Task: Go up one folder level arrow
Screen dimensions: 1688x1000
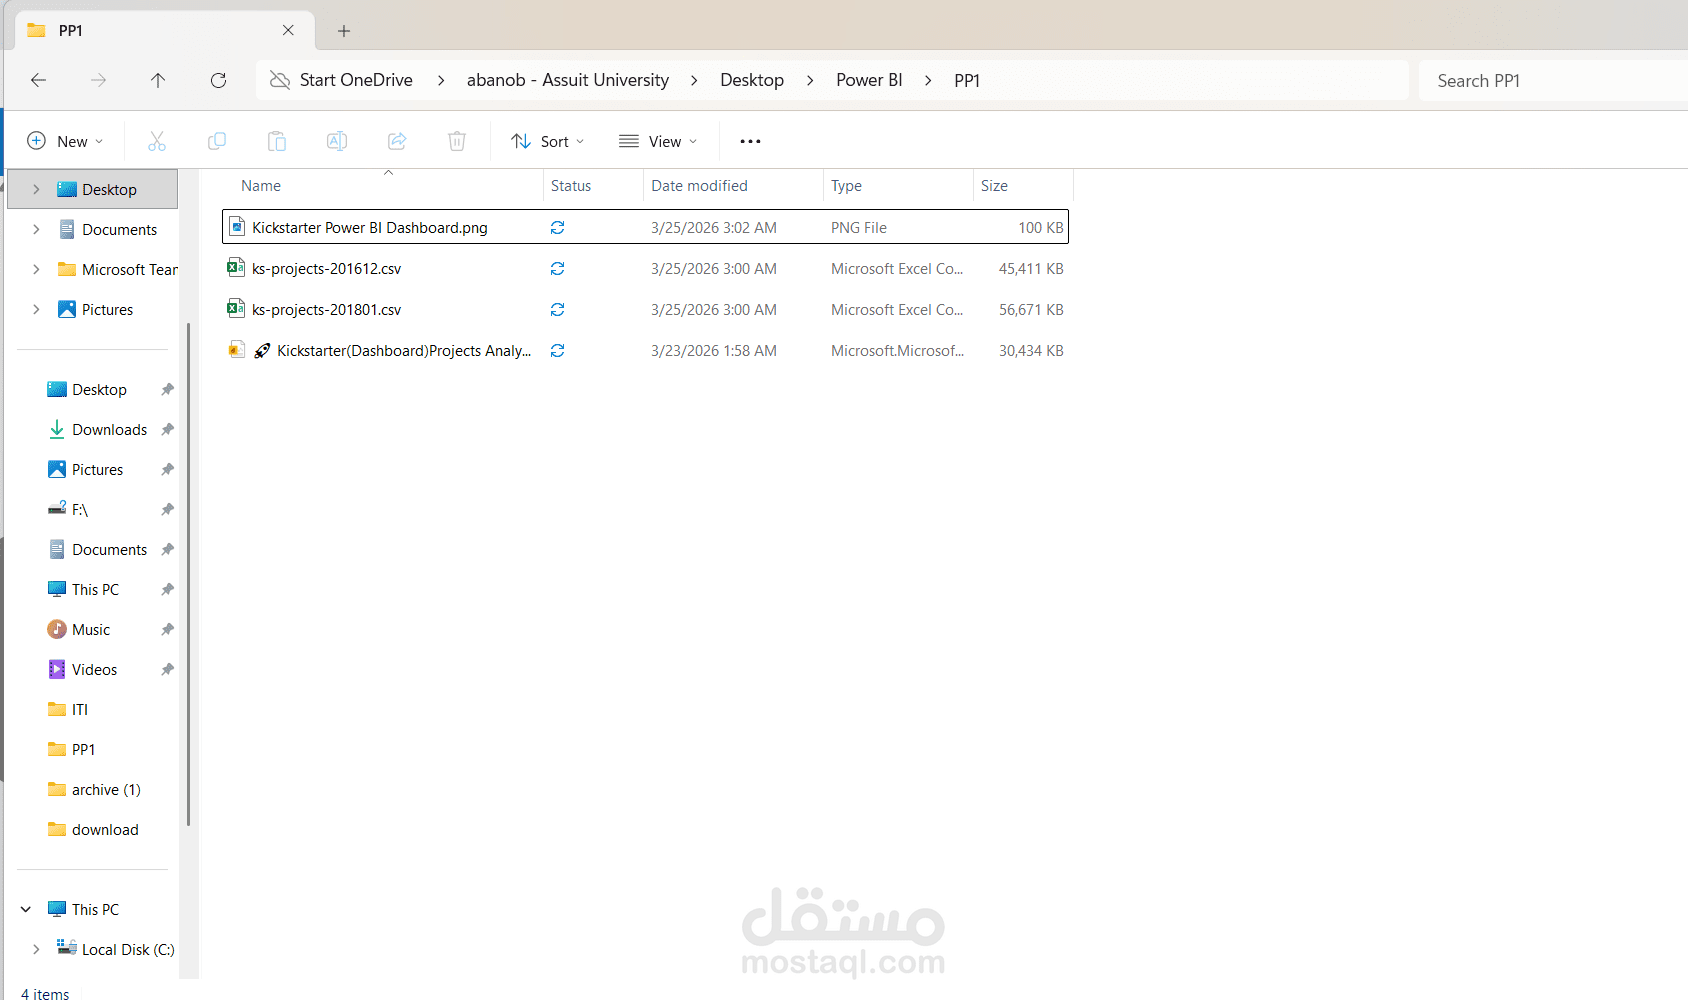Action: (x=158, y=80)
